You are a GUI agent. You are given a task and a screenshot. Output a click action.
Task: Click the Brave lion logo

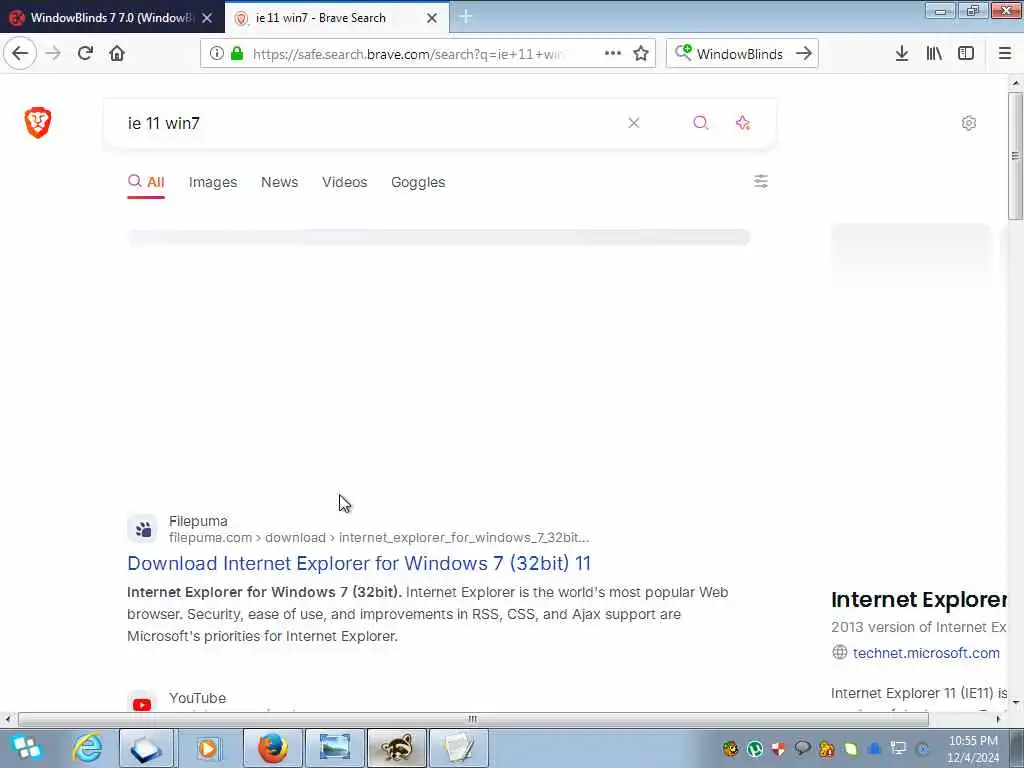pyautogui.click(x=38, y=122)
